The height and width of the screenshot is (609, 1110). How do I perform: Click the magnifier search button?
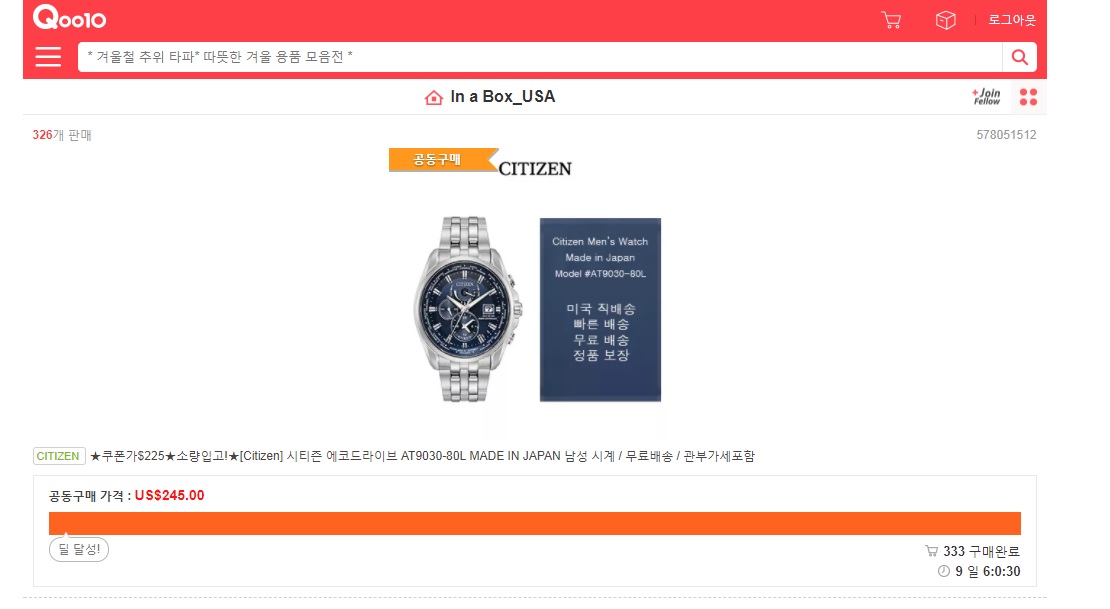click(1019, 57)
